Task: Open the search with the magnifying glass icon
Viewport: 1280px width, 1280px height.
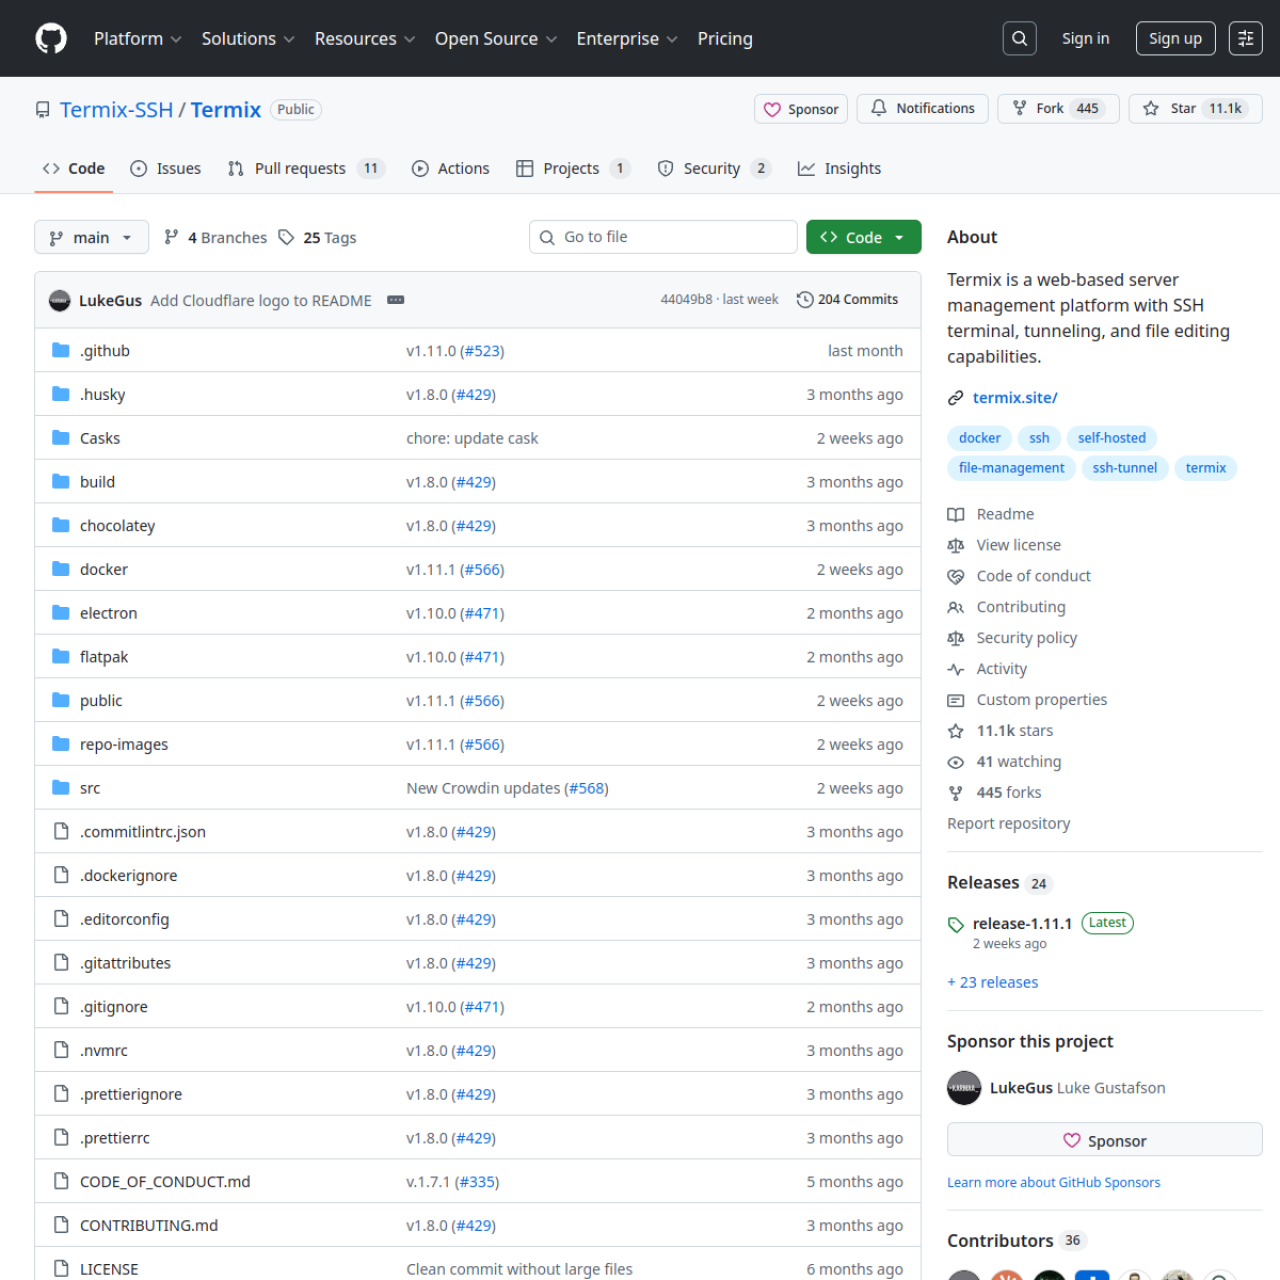Action: (x=1019, y=38)
